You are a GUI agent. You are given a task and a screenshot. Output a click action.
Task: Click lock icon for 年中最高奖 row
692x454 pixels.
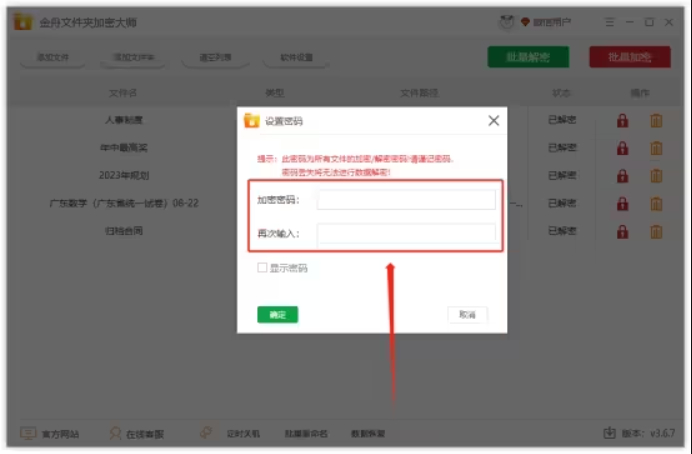622,148
